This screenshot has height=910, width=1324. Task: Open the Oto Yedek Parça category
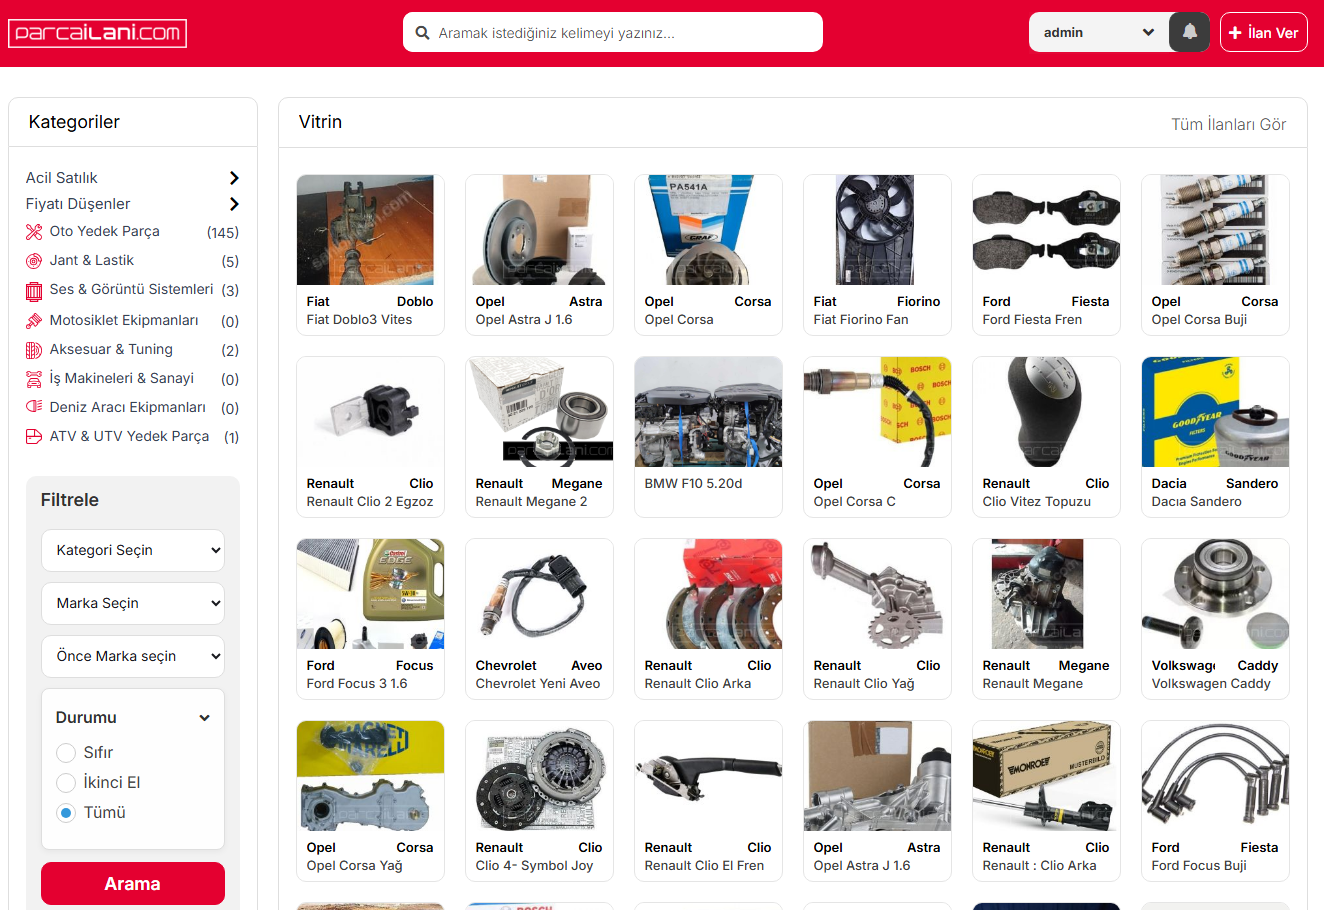(x=105, y=231)
